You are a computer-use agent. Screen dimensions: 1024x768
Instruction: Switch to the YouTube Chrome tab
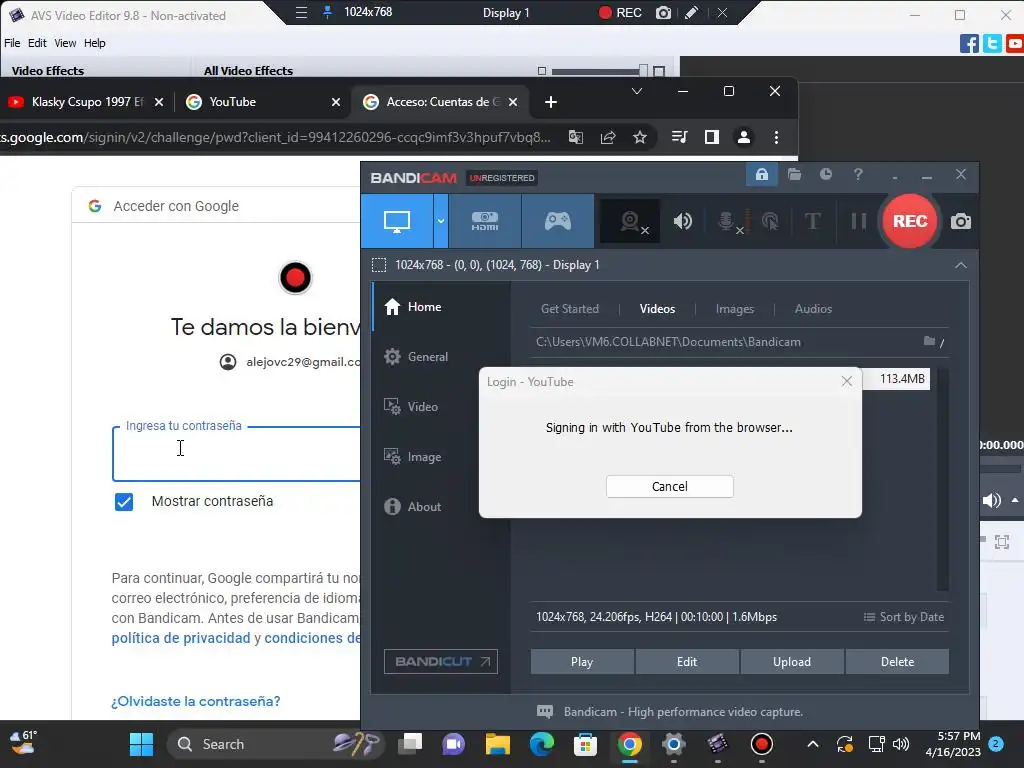coord(261,102)
